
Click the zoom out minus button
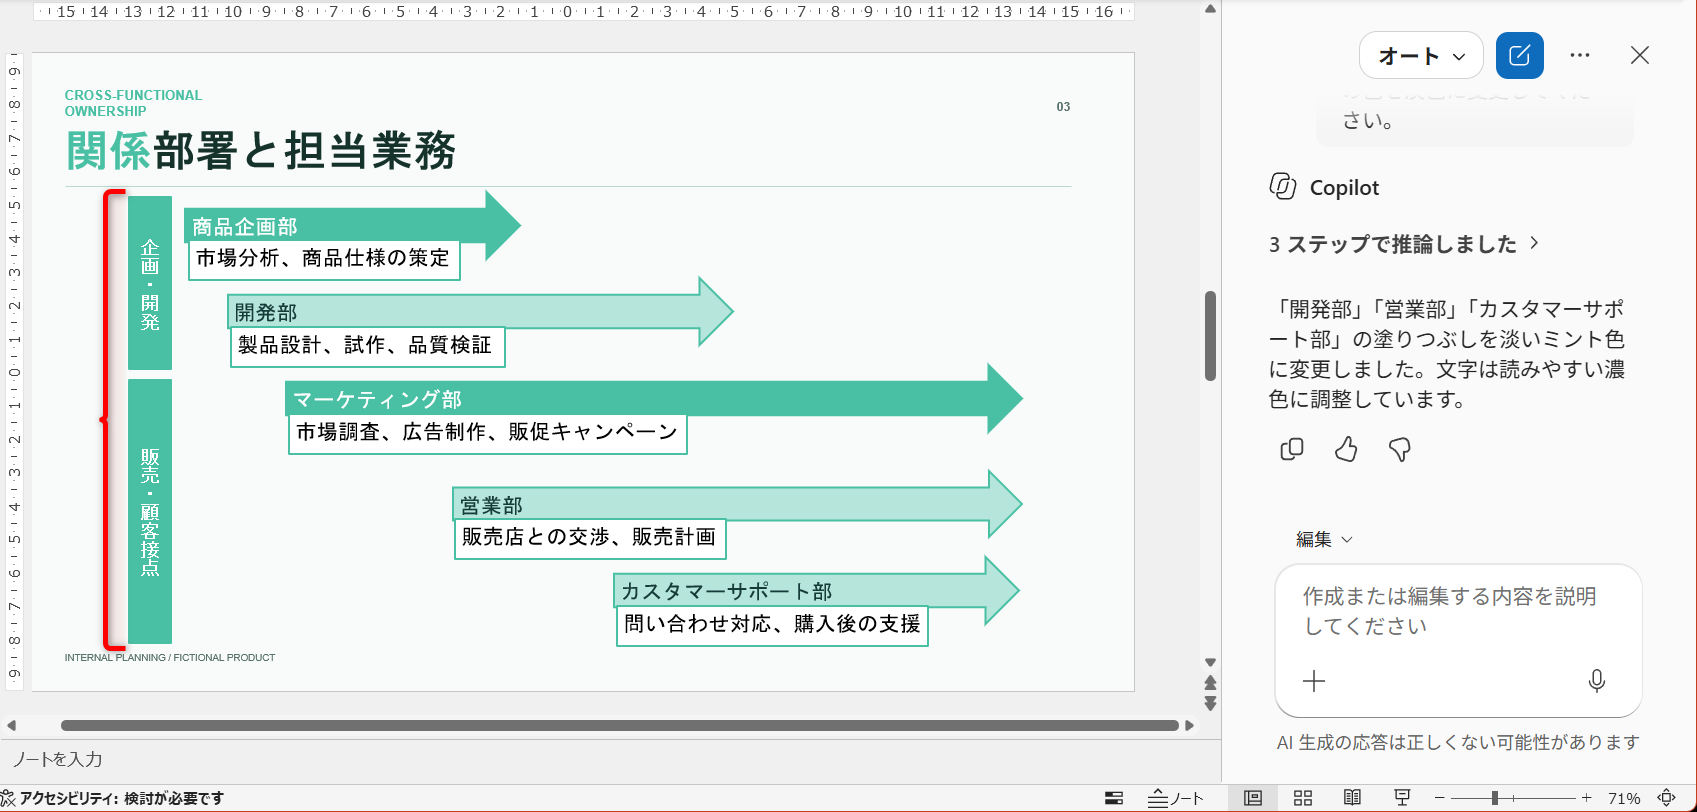[x=1440, y=798]
